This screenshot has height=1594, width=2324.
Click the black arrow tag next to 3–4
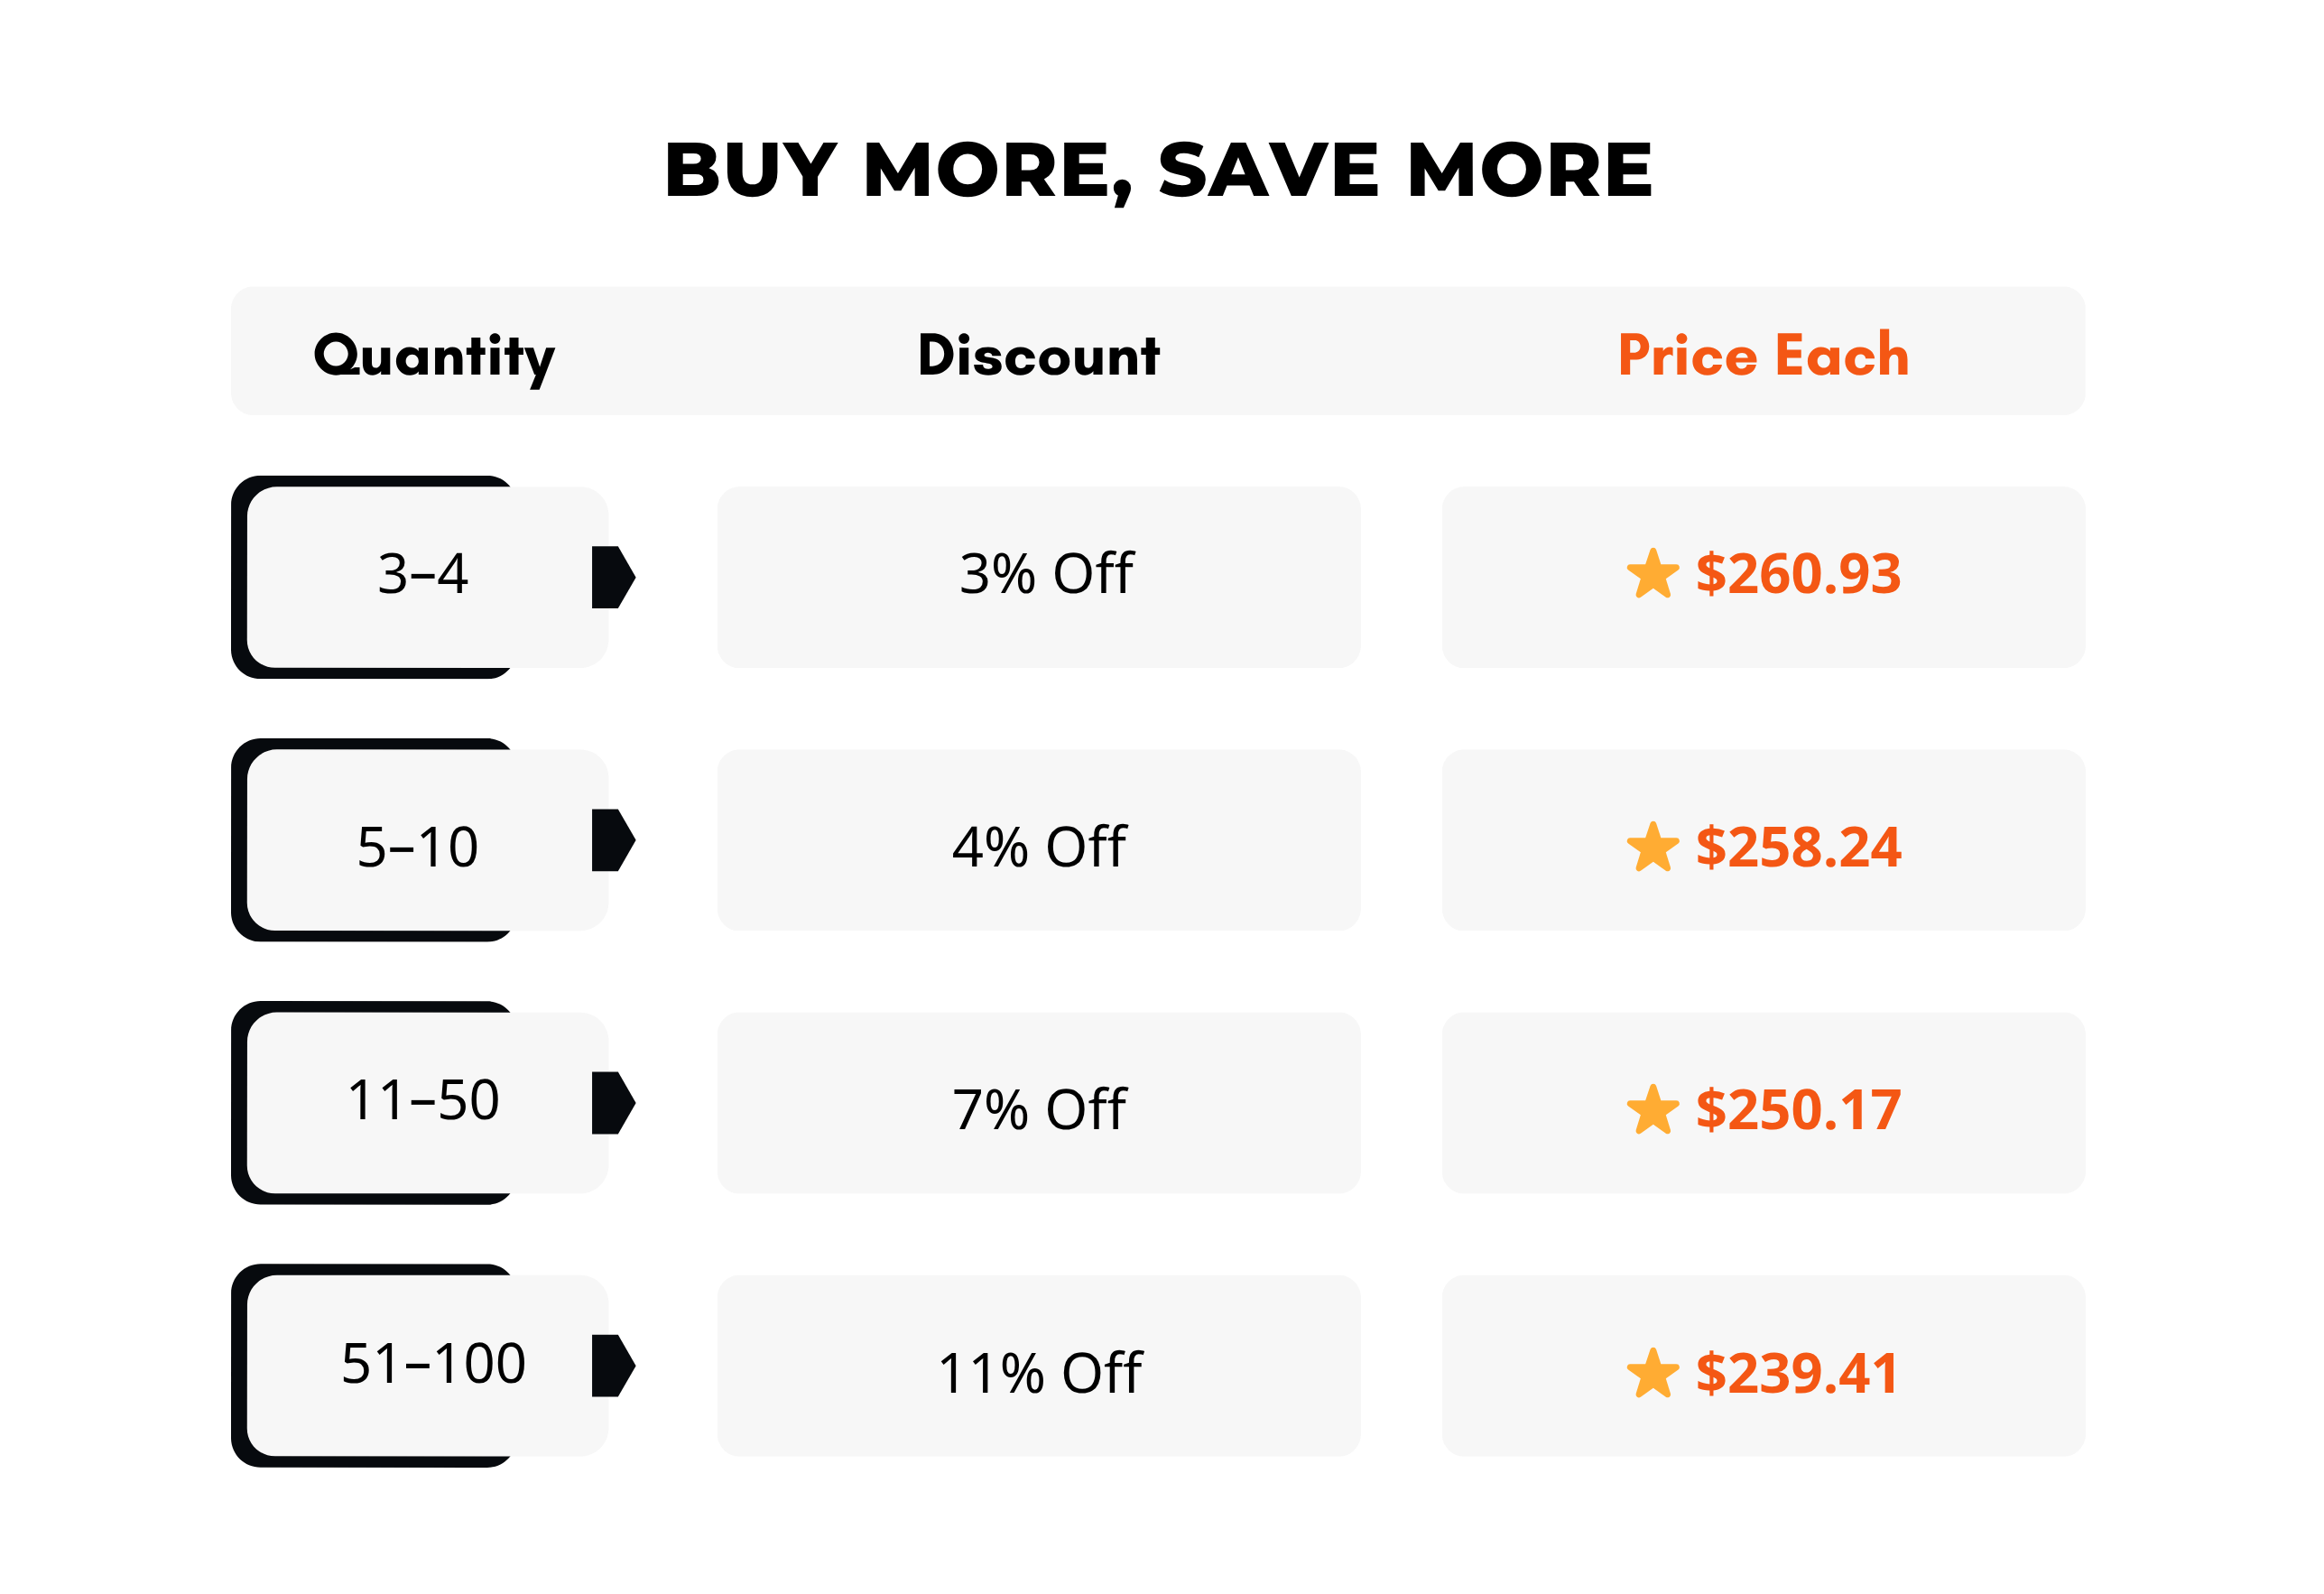(613, 577)
